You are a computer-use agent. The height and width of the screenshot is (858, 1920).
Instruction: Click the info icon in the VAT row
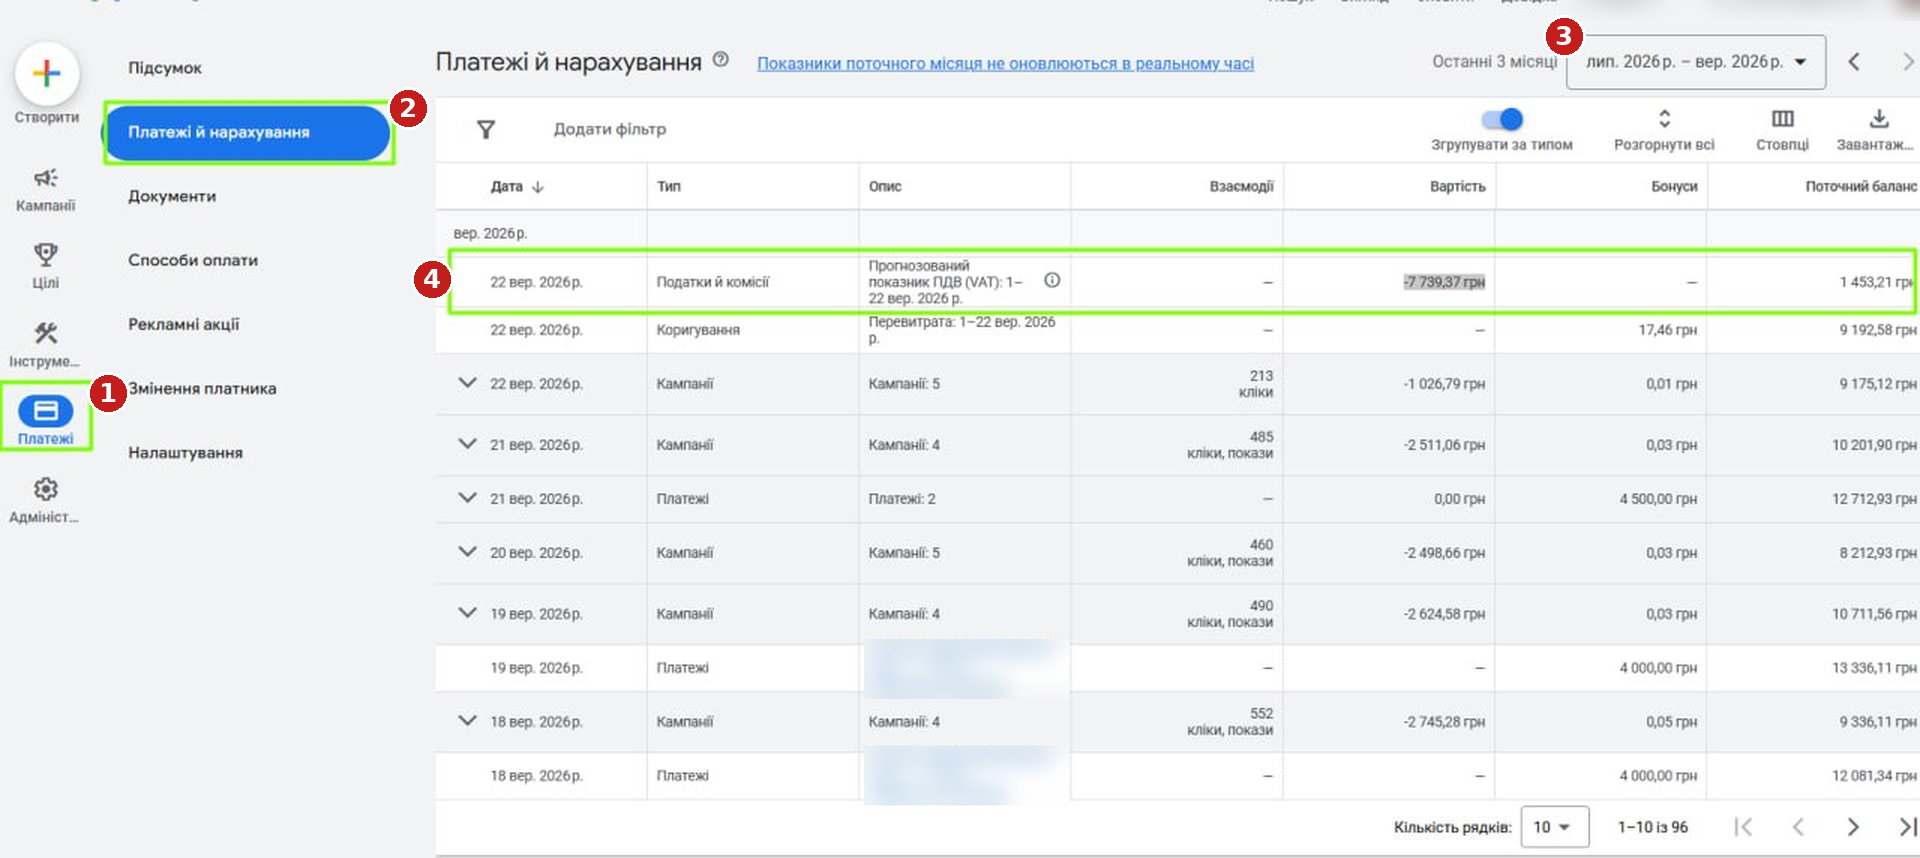tap(1052, 280)
